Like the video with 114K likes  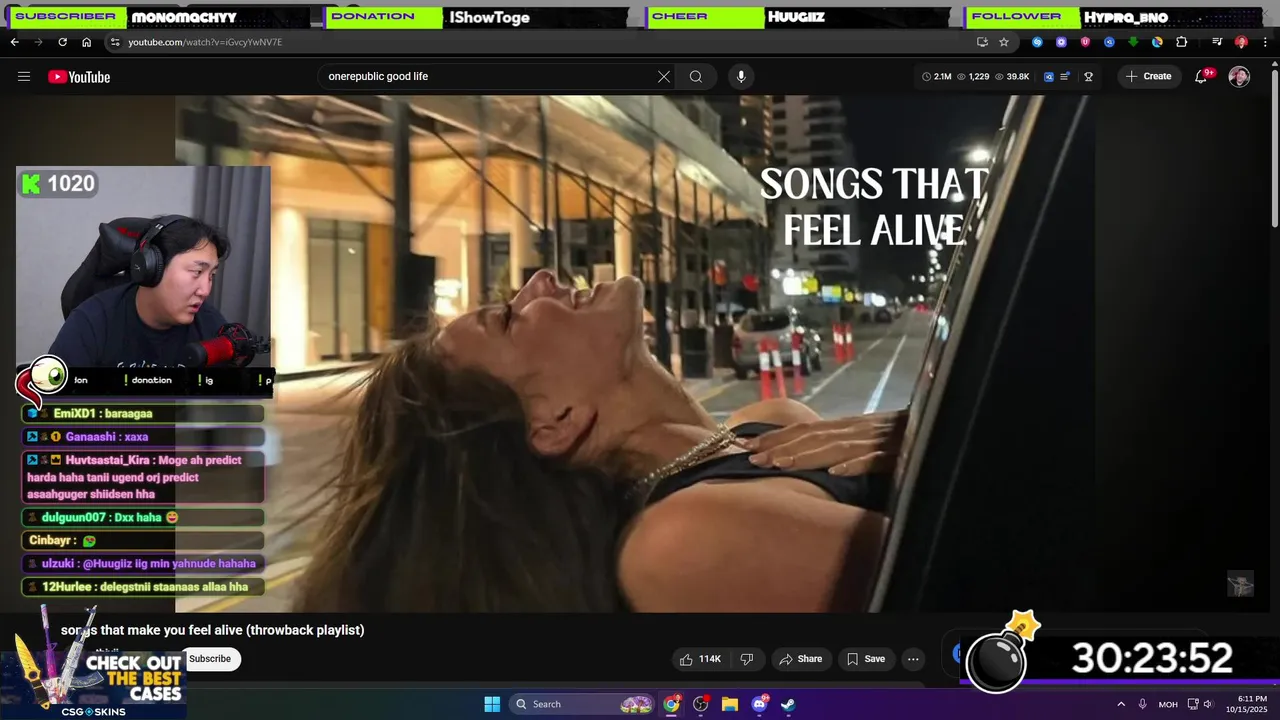tap(699, 659)
